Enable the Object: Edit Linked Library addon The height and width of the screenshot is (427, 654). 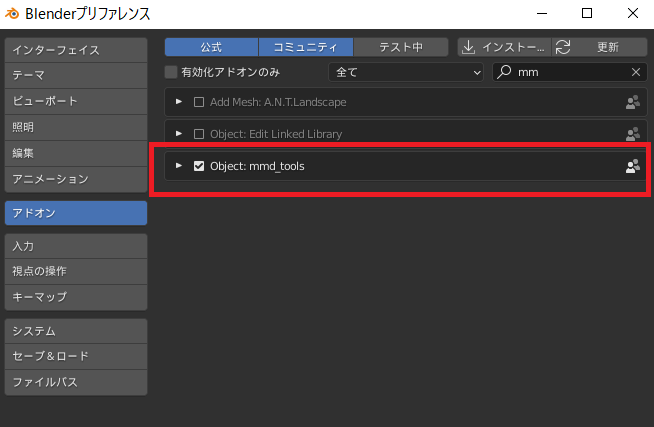tap(199, 134)
